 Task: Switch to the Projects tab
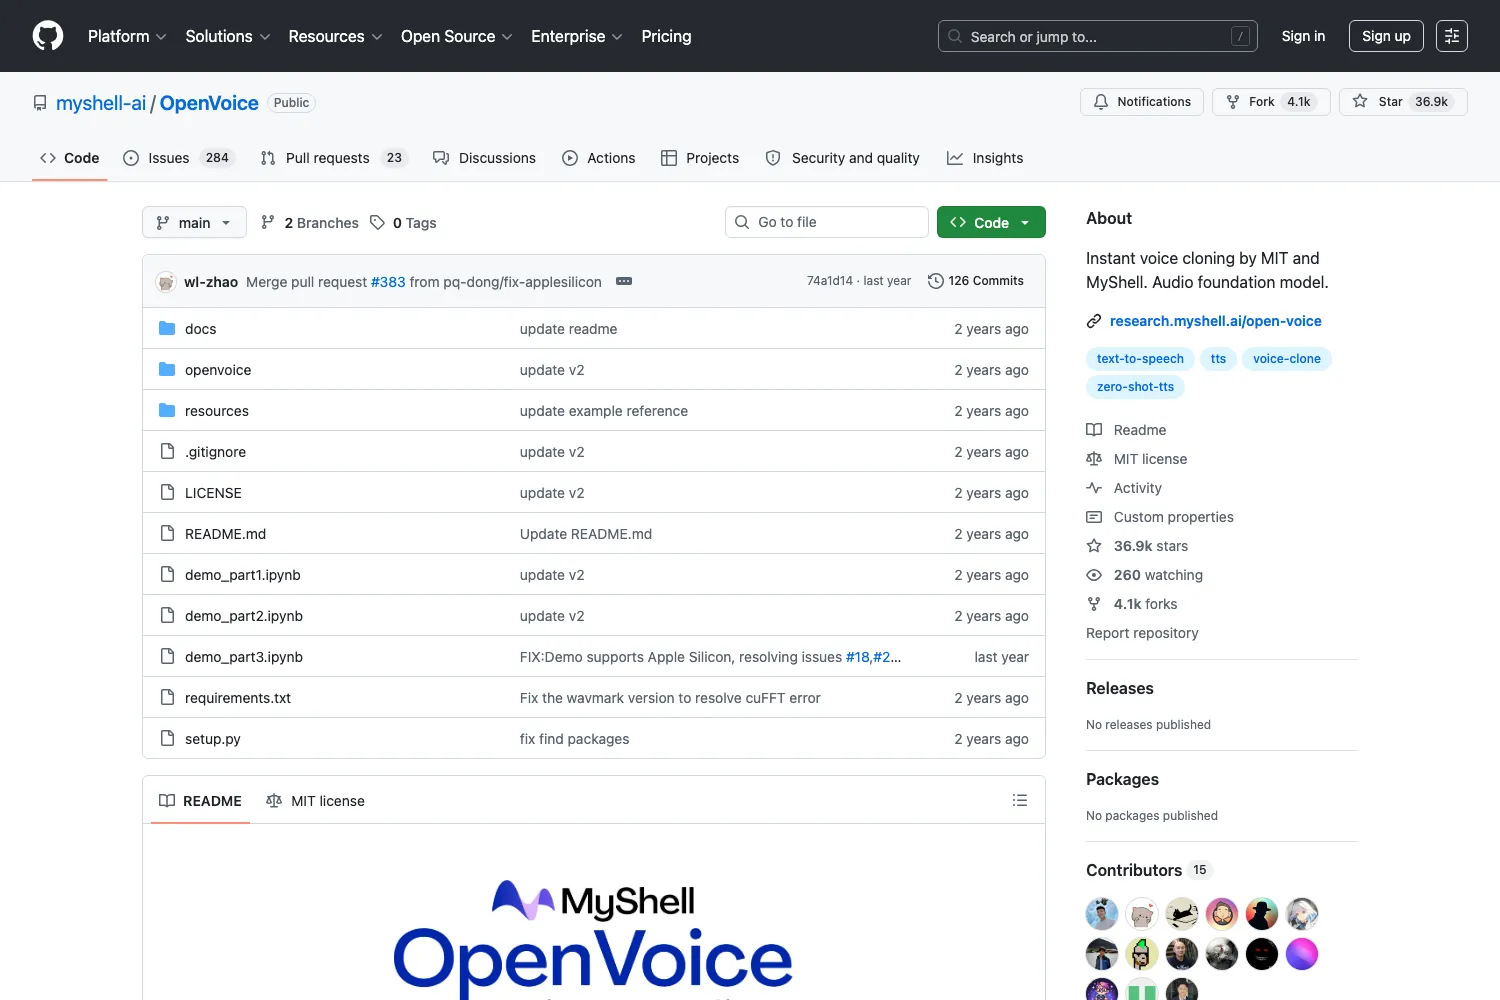click(700, 158)
